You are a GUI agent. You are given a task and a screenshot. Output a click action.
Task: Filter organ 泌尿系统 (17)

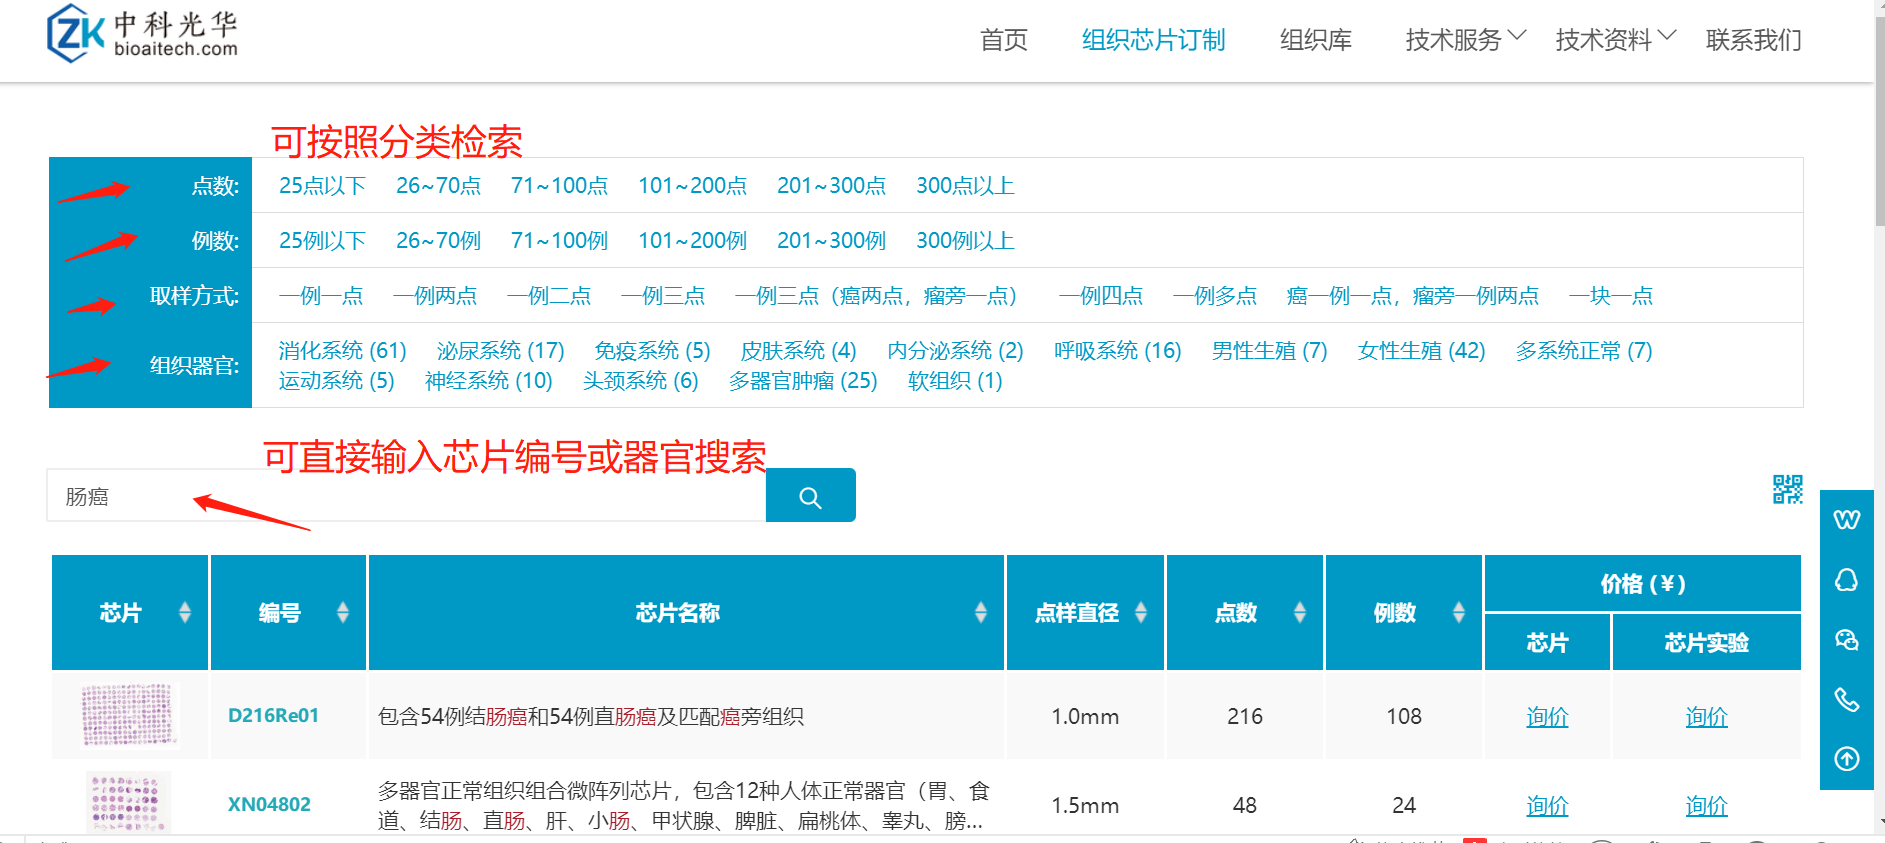point(500,351)
